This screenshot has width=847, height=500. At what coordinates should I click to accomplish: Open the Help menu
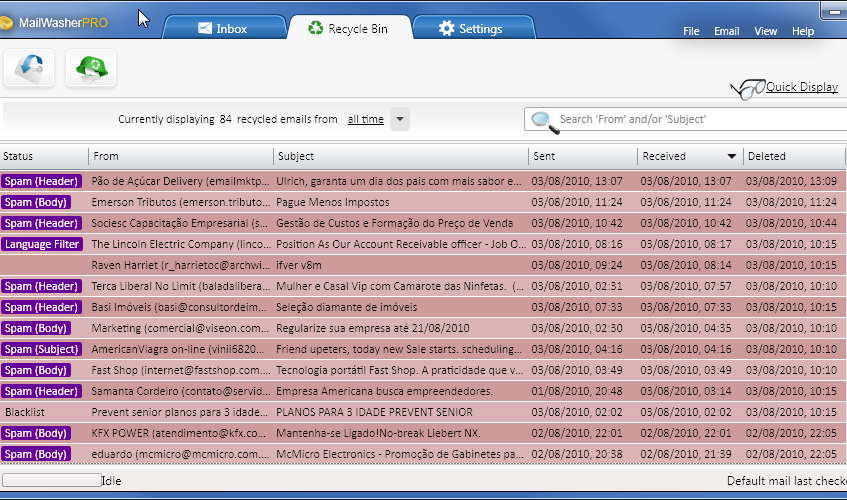803,31
